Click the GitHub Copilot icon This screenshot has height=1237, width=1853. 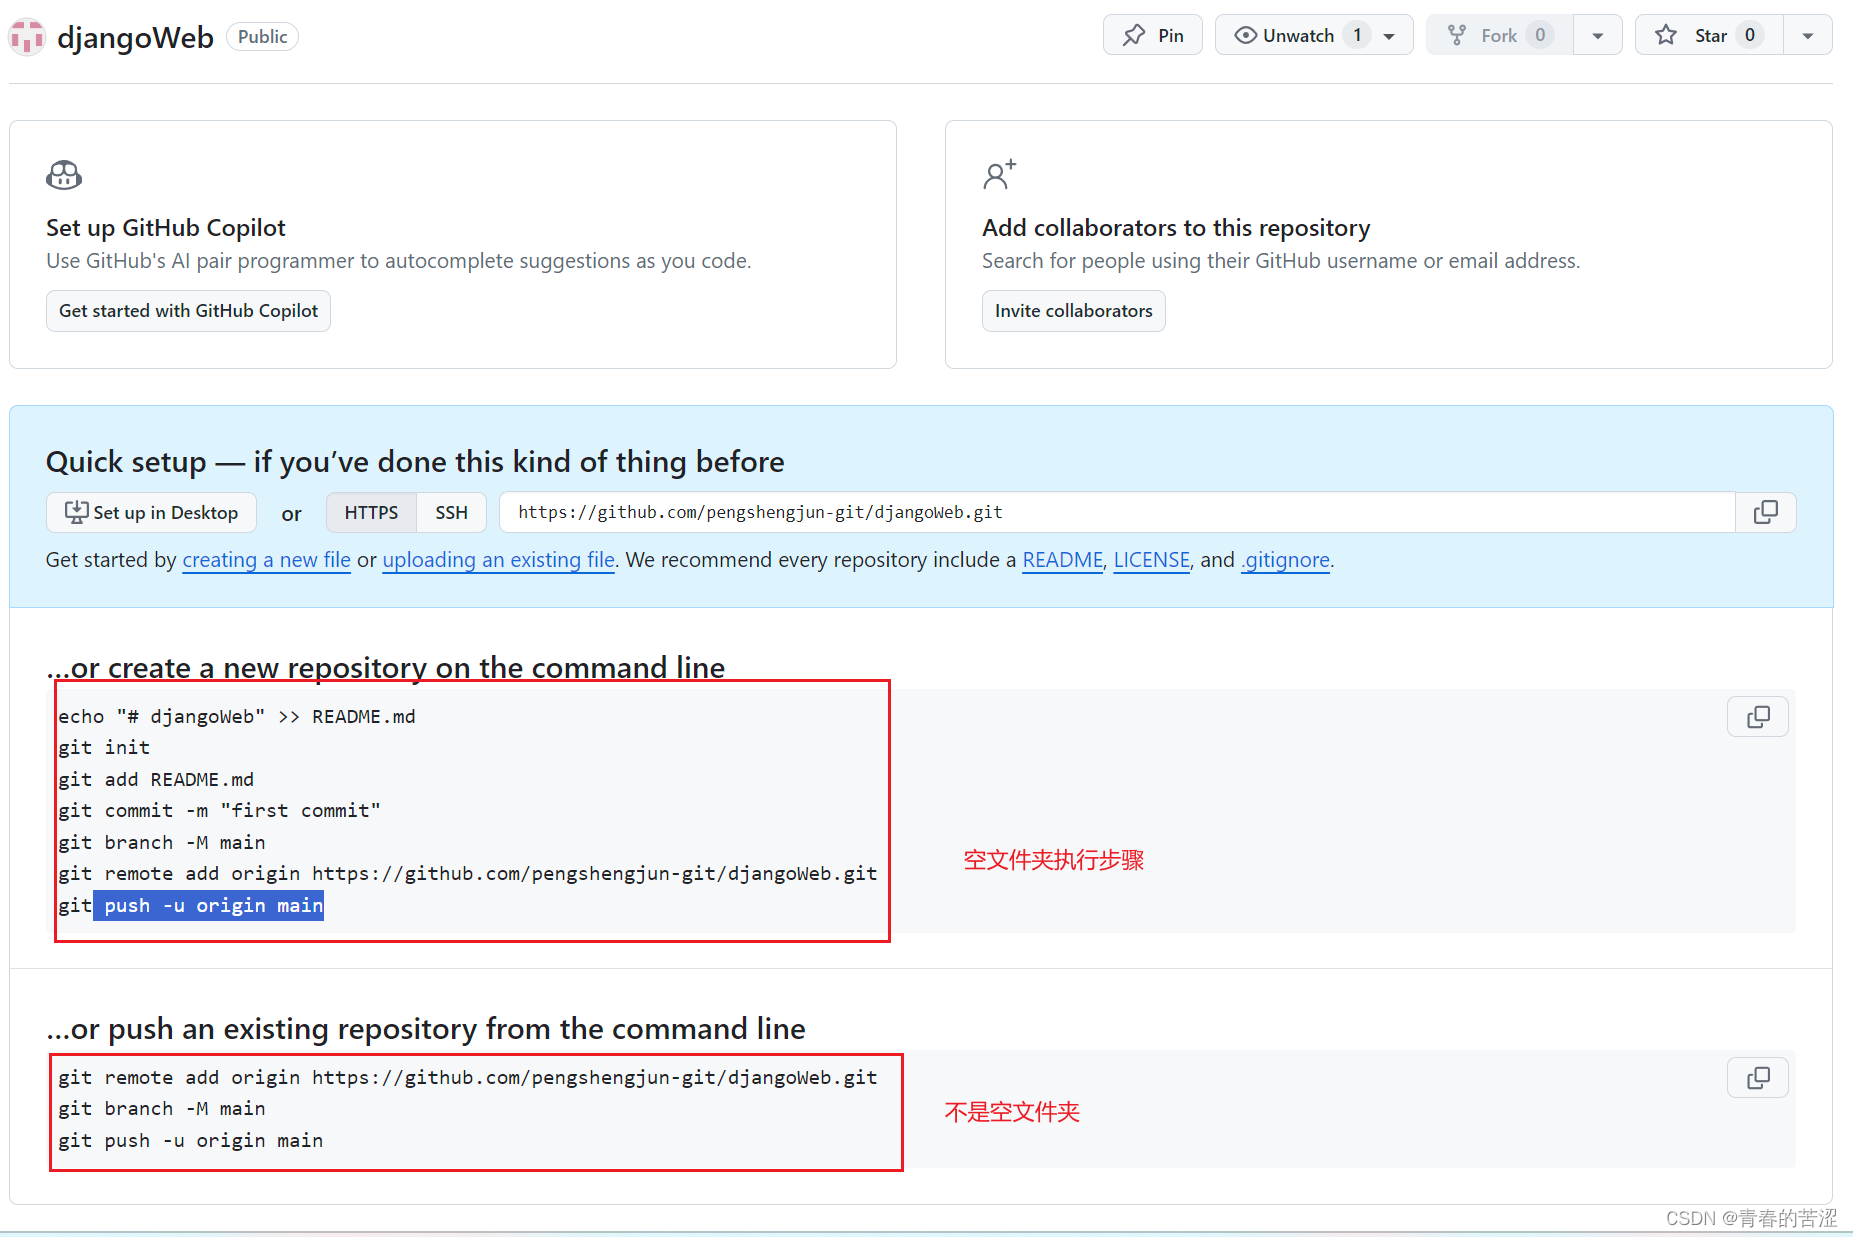tap(64, 175)
